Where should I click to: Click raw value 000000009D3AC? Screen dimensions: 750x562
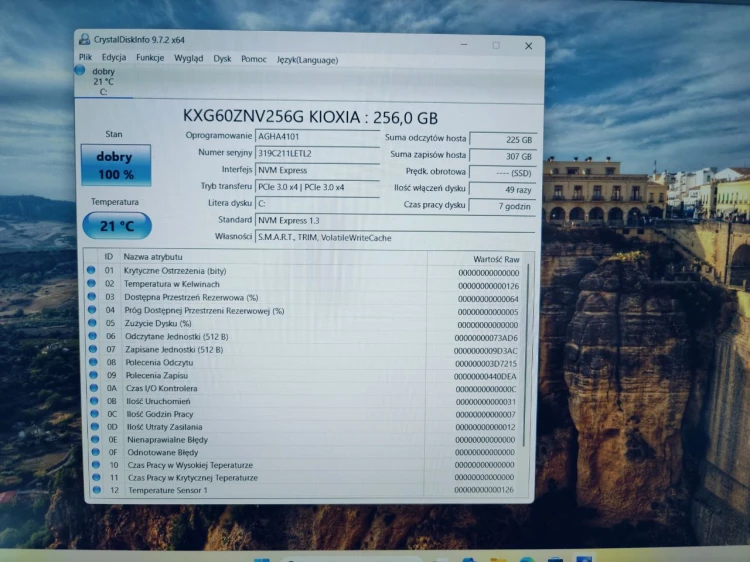pos(485,351)
